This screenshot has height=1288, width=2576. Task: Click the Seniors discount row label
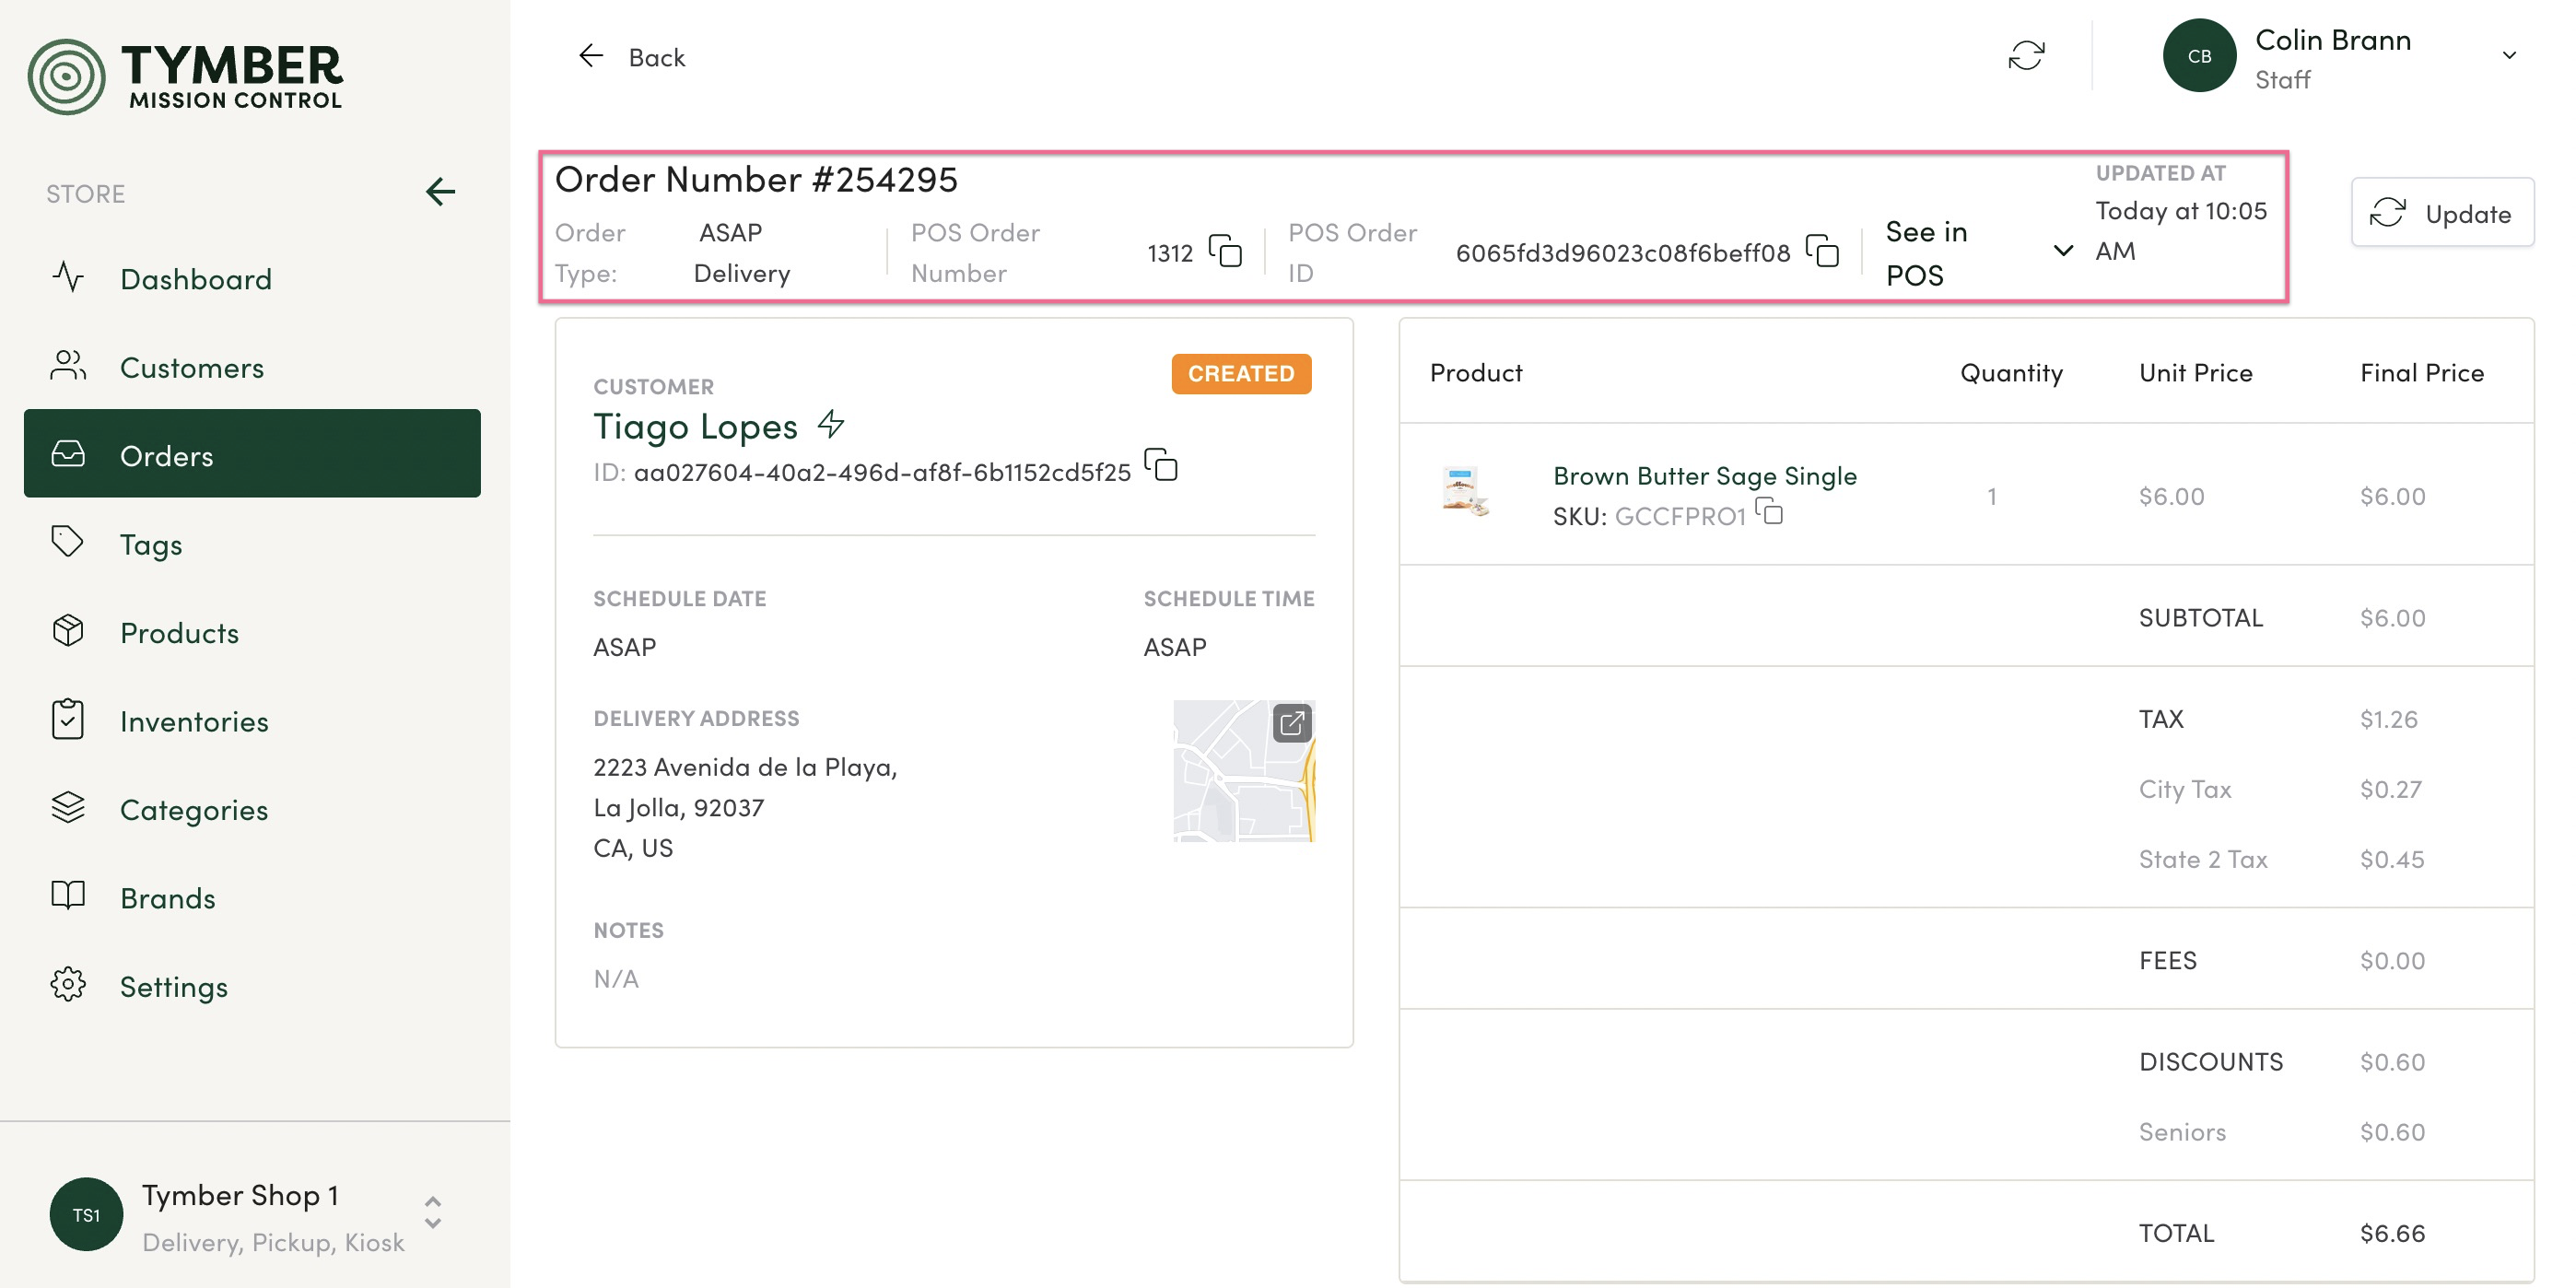(x=2182, y=1132)
